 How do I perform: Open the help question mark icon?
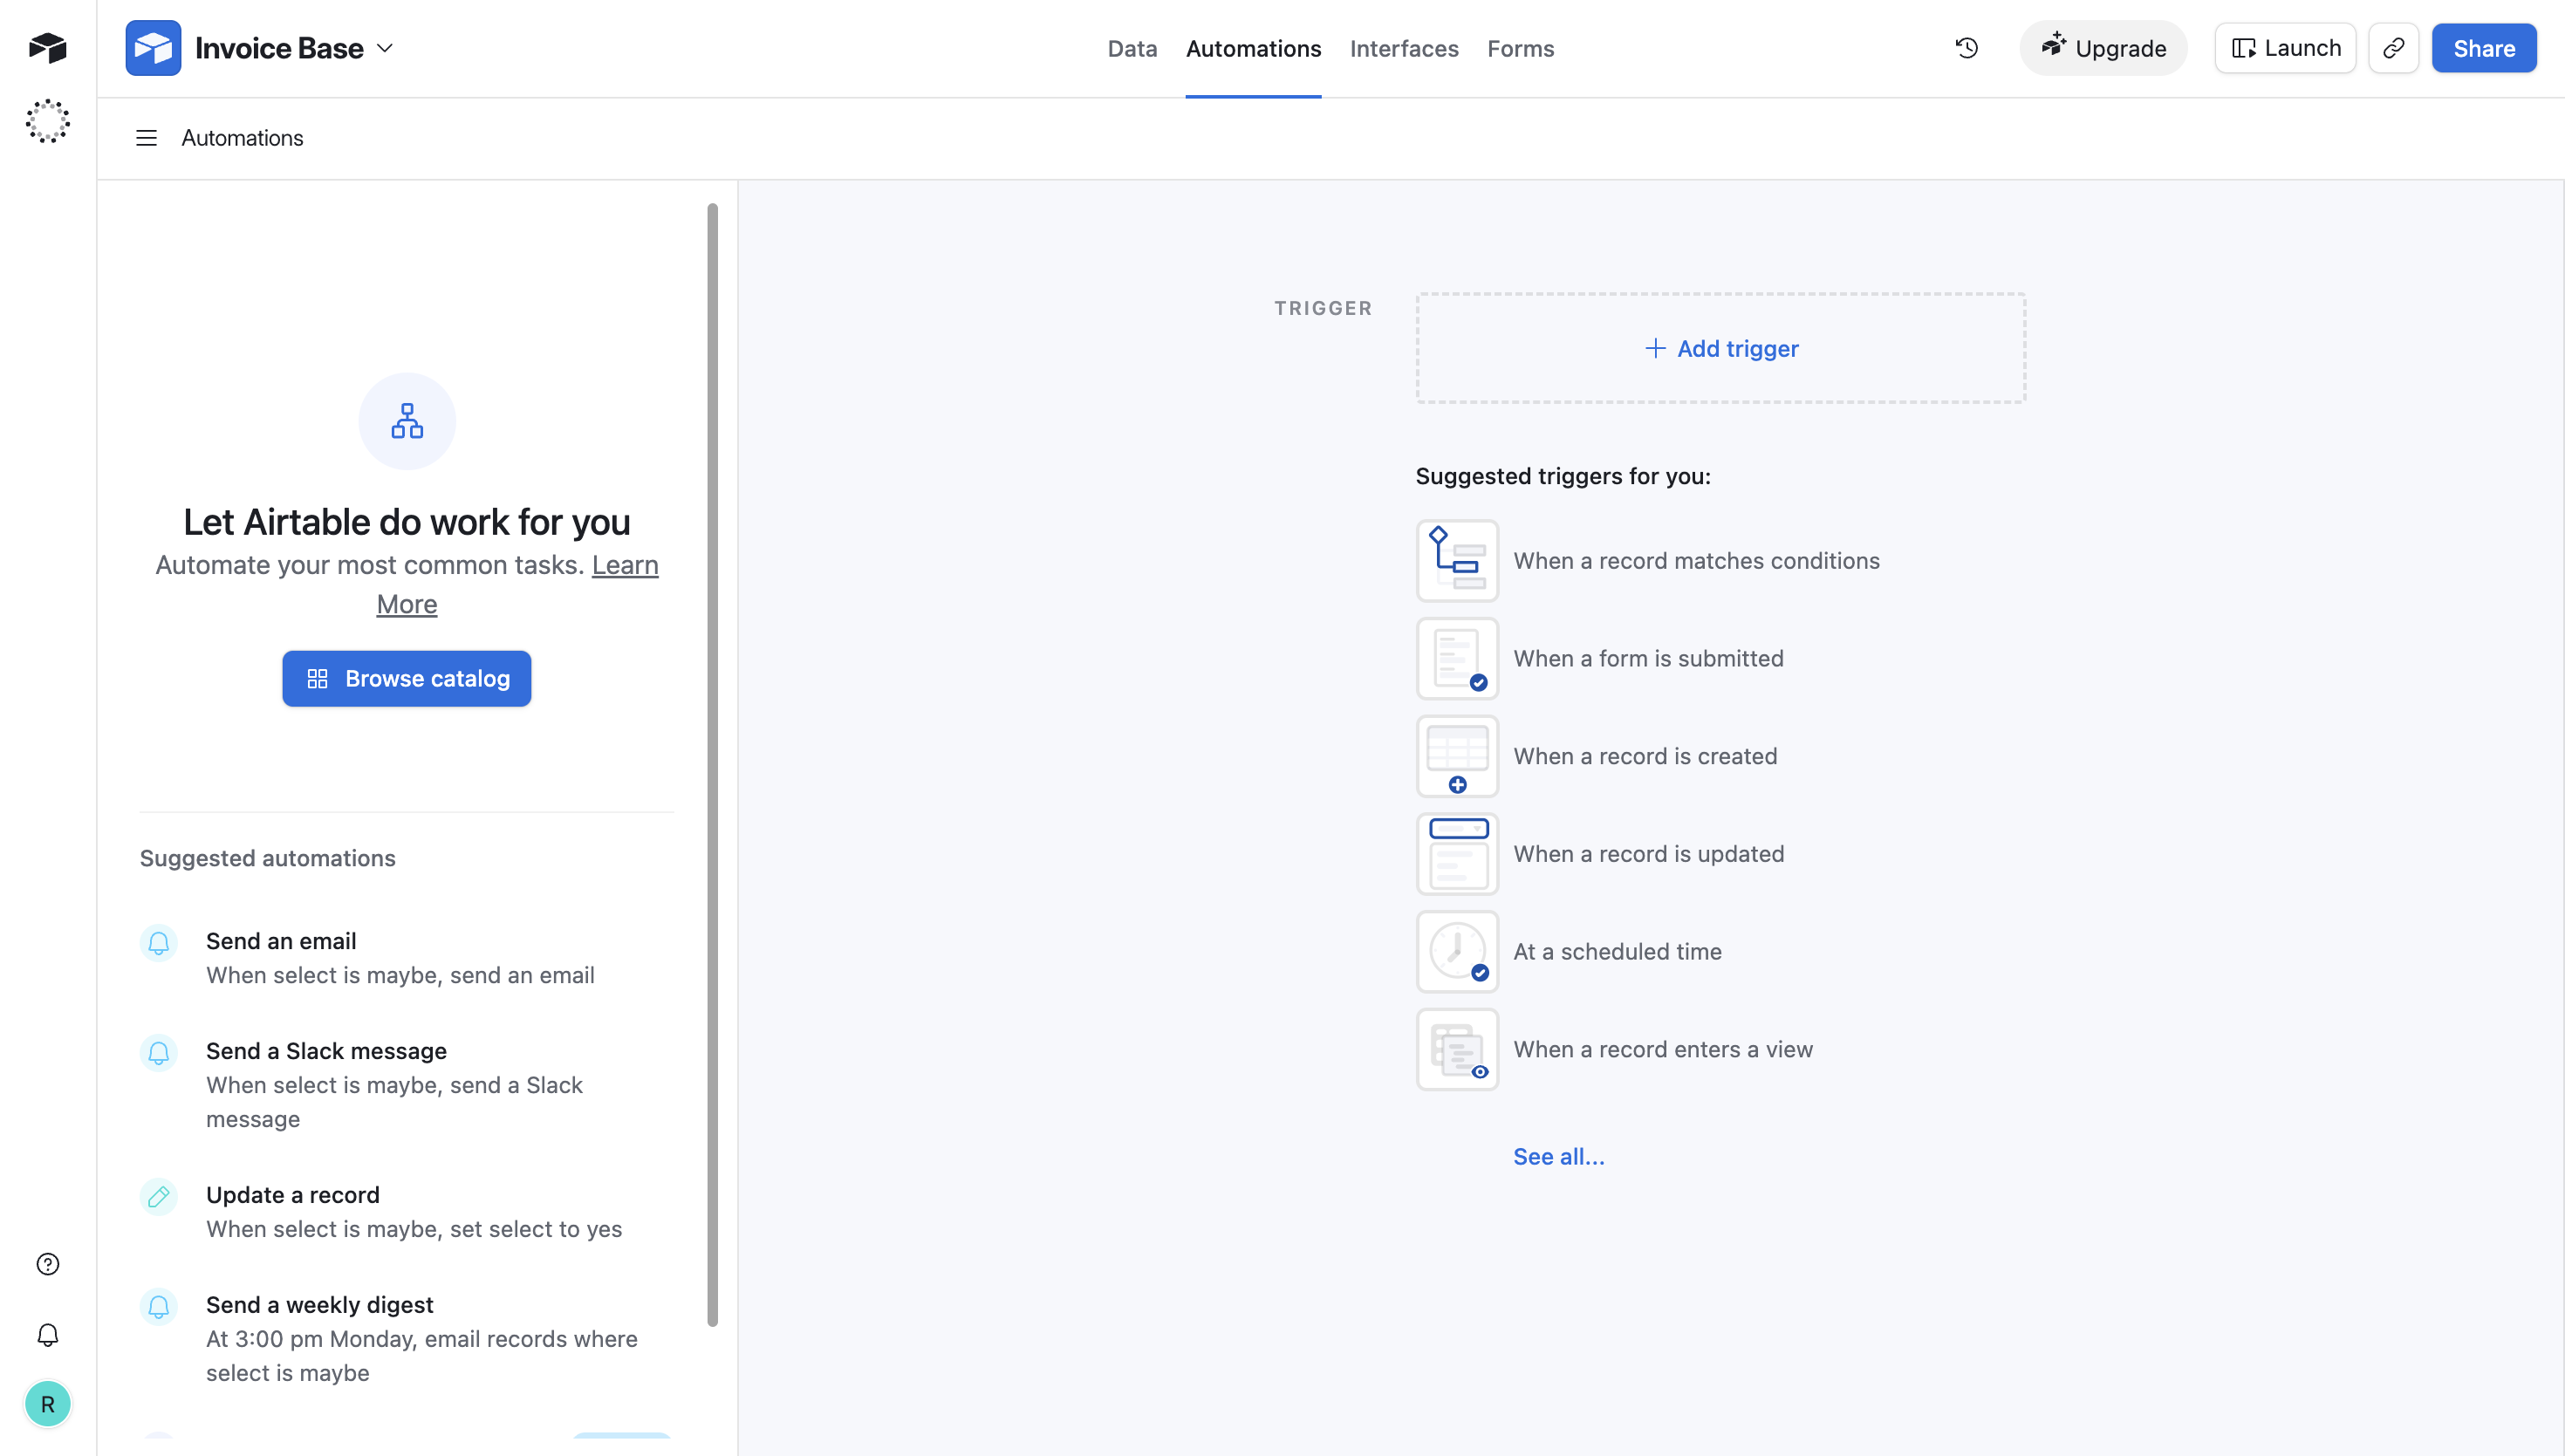coord(47,1264)
